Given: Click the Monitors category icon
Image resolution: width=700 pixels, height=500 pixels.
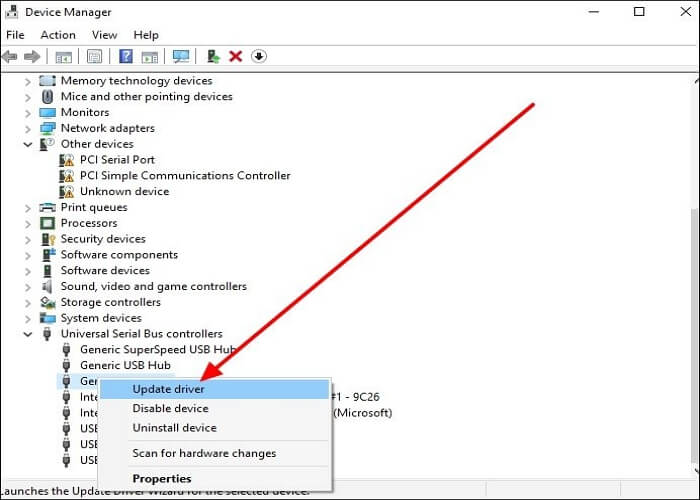Looking at the screenshot, I should pyautogui.click(x=47, y=112).
